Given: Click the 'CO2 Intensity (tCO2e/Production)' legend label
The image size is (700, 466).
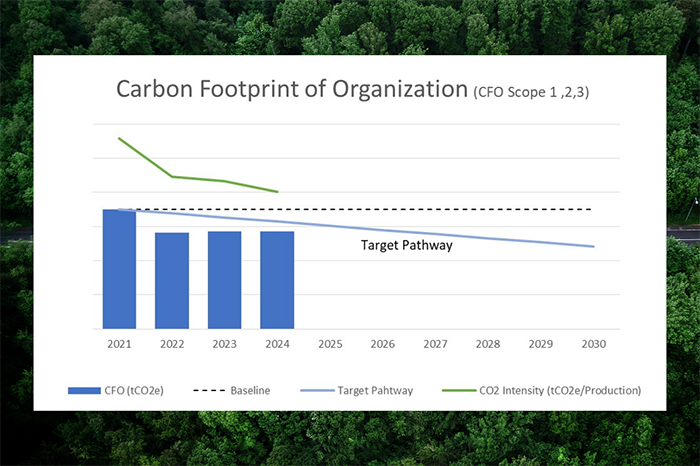Looking at the screenshot, I should tap(560, 391).
